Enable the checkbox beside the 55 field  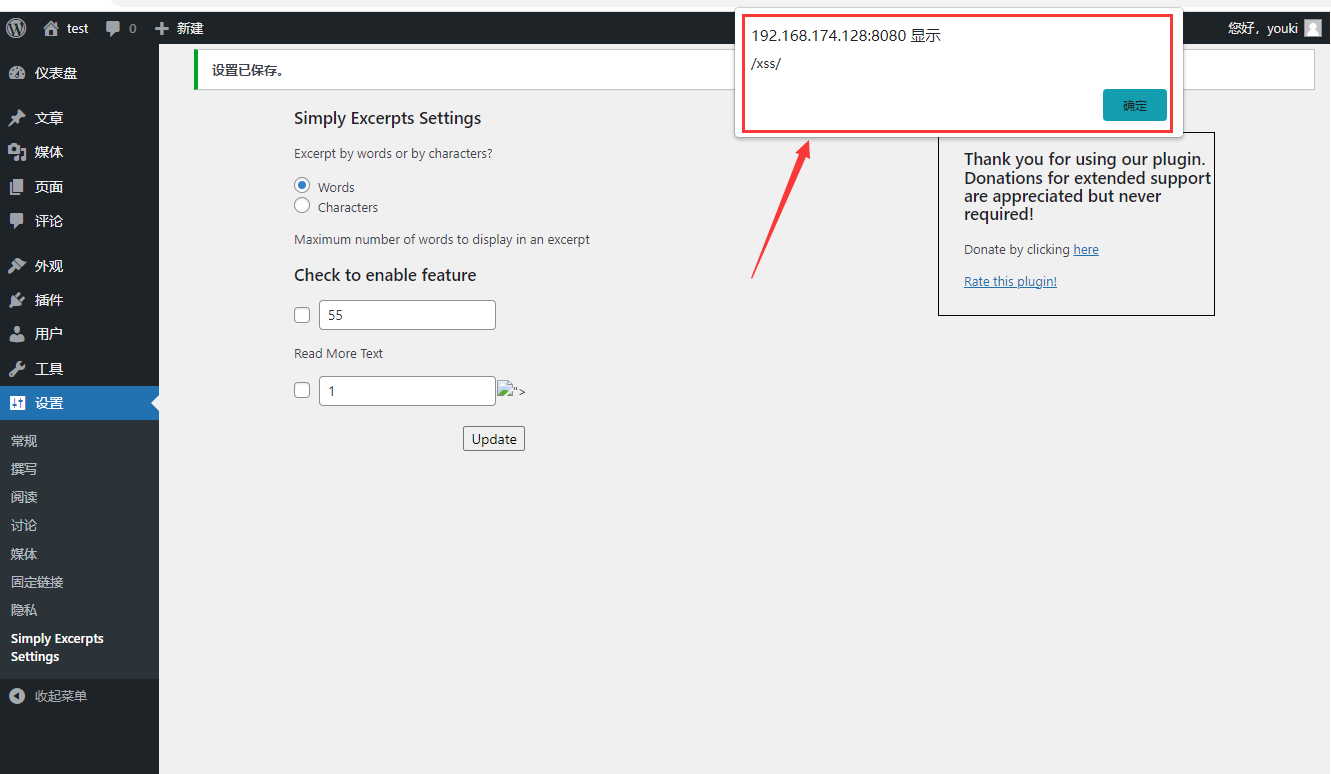point(302,315)
